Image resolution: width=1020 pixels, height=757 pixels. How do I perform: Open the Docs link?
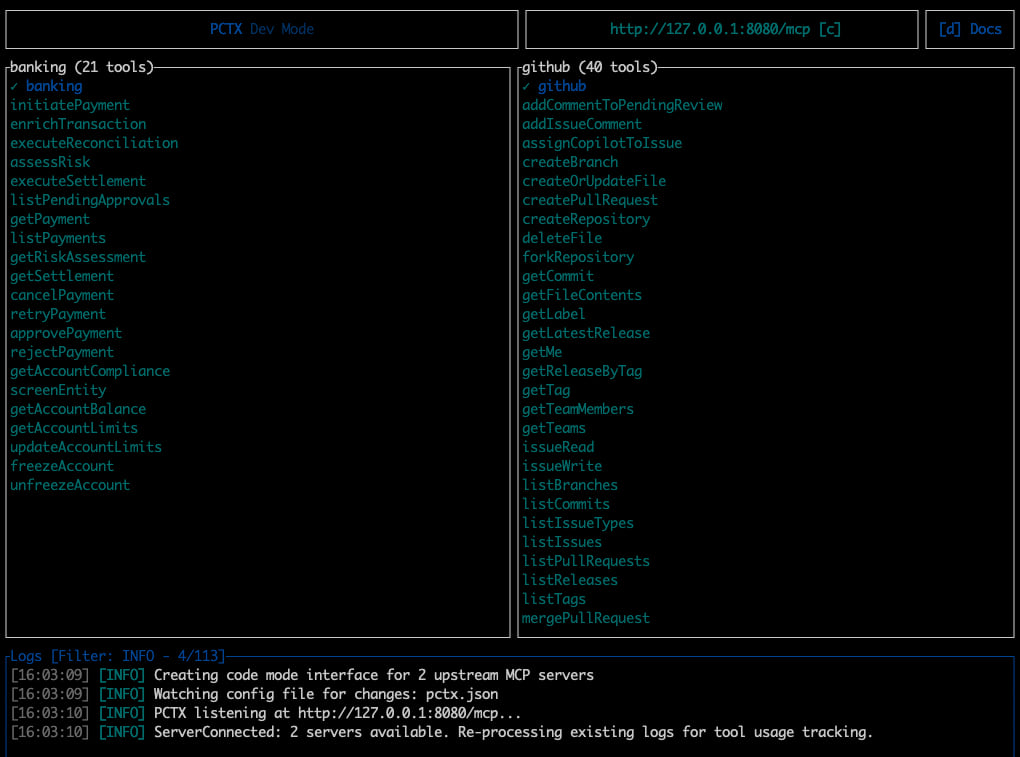(970, 29)
